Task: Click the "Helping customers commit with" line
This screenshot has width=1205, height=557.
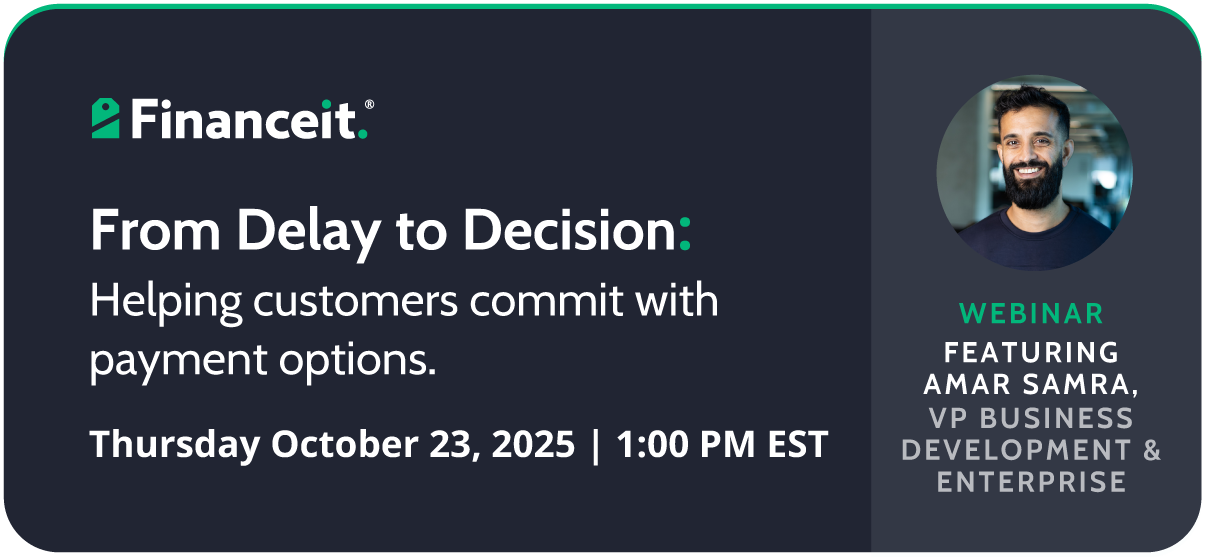Action: coord(404,300)
